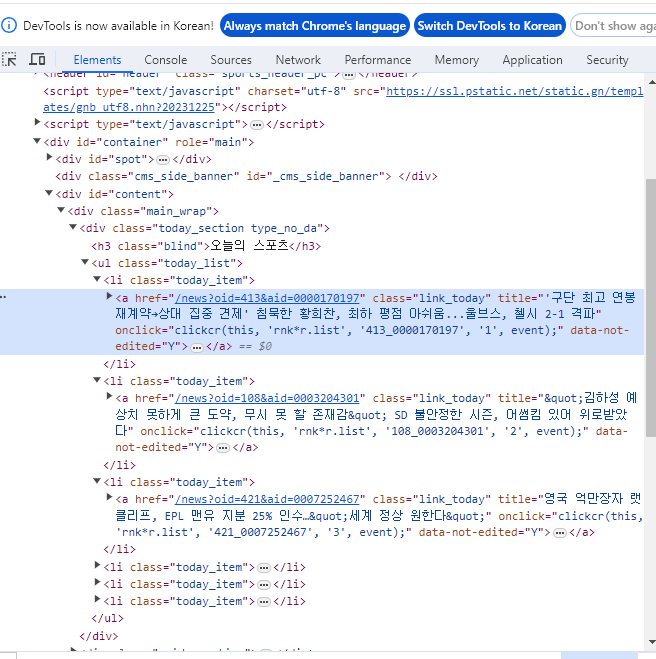Collapse the third li today_item node
This screenshot has height=659, width=656.
pos(97,481)
